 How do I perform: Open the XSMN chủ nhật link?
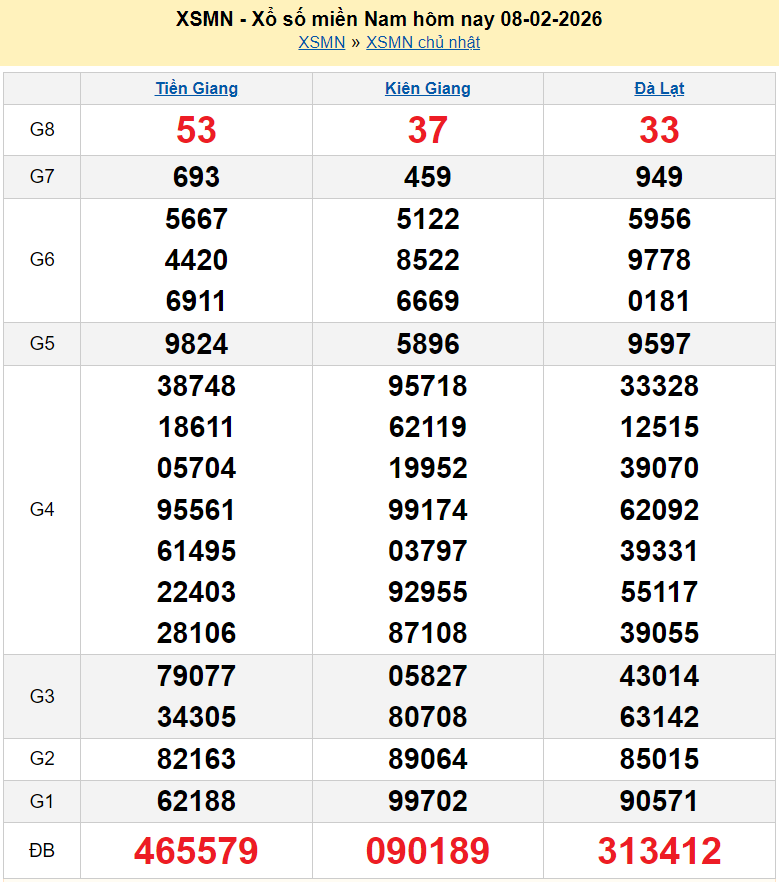click(422, 42)
